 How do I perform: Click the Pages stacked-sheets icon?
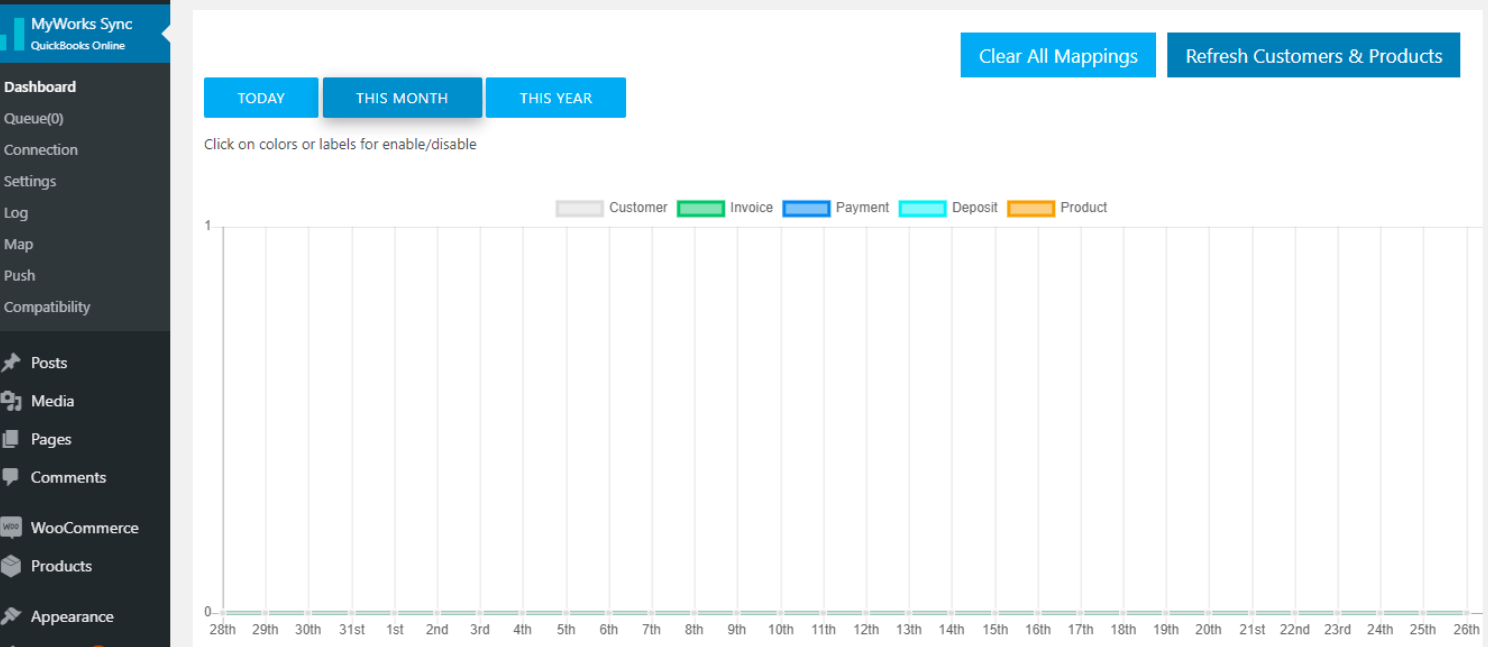coord(11,439)
